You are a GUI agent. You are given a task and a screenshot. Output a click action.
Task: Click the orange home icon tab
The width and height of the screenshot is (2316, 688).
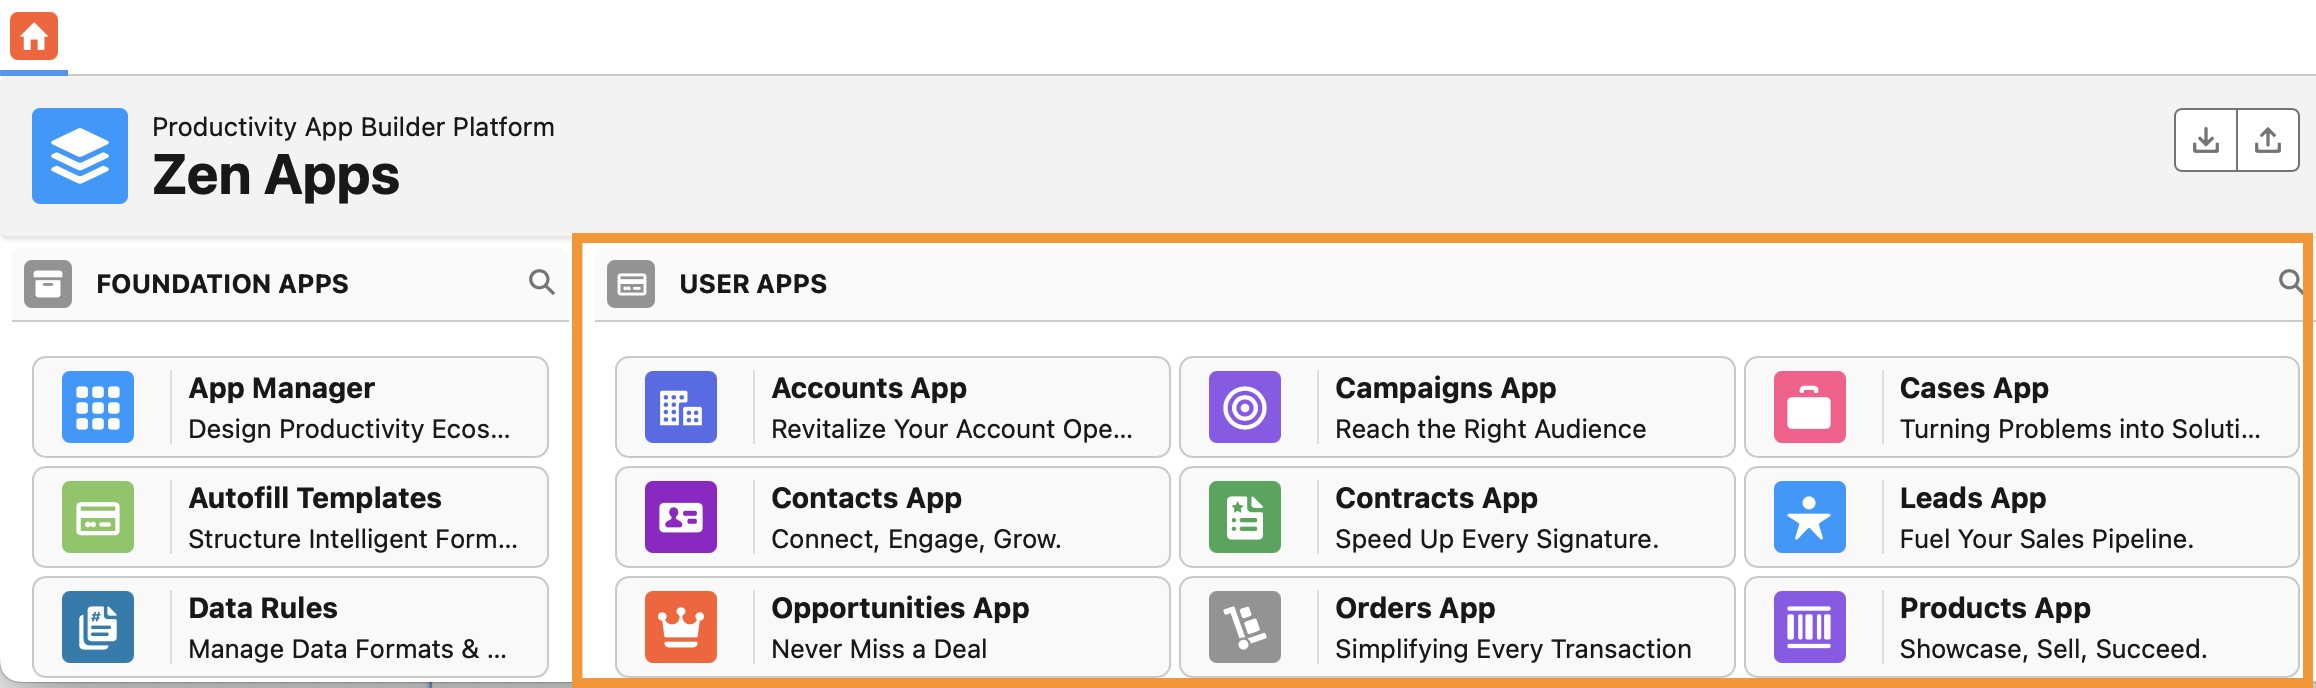point(34,37)
